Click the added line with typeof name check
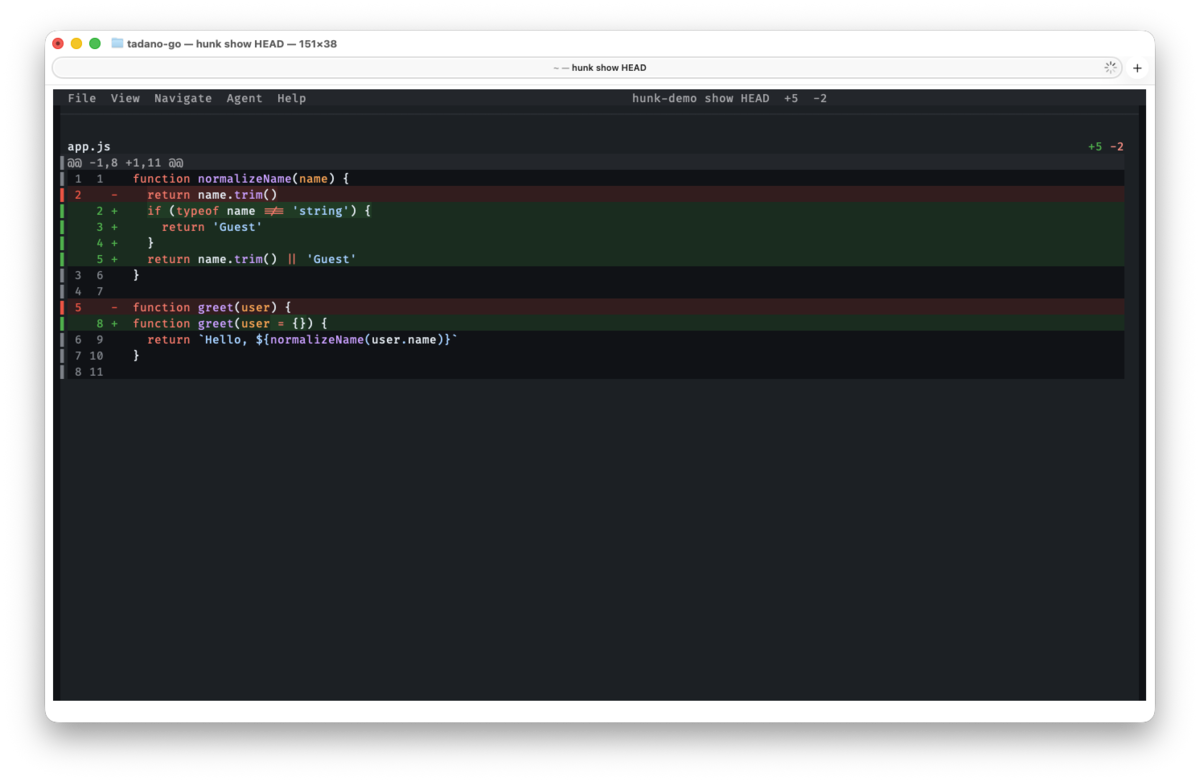This screenshot has height=782, width=1200. coord(592,210)
